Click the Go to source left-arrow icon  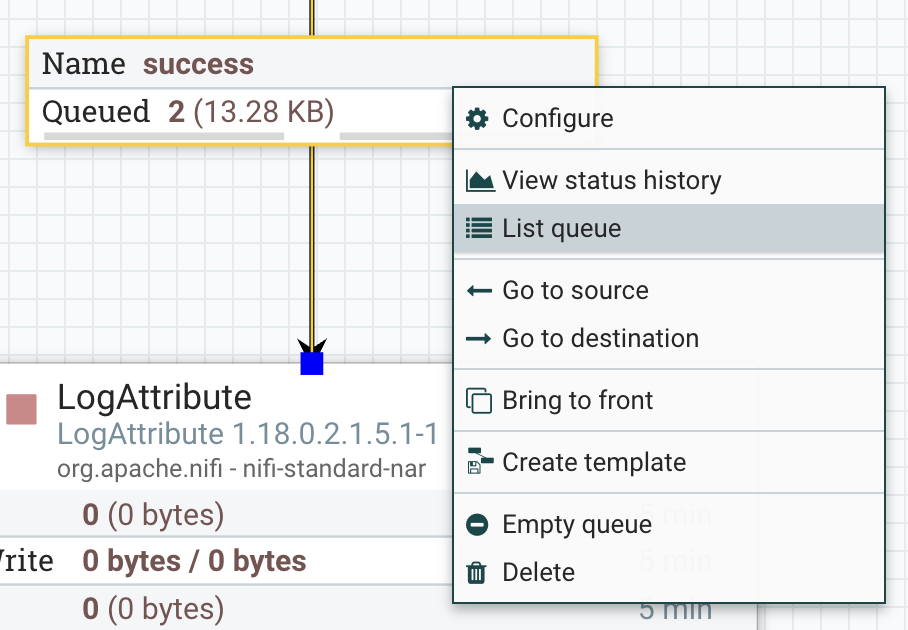click(x=479, y=291)
